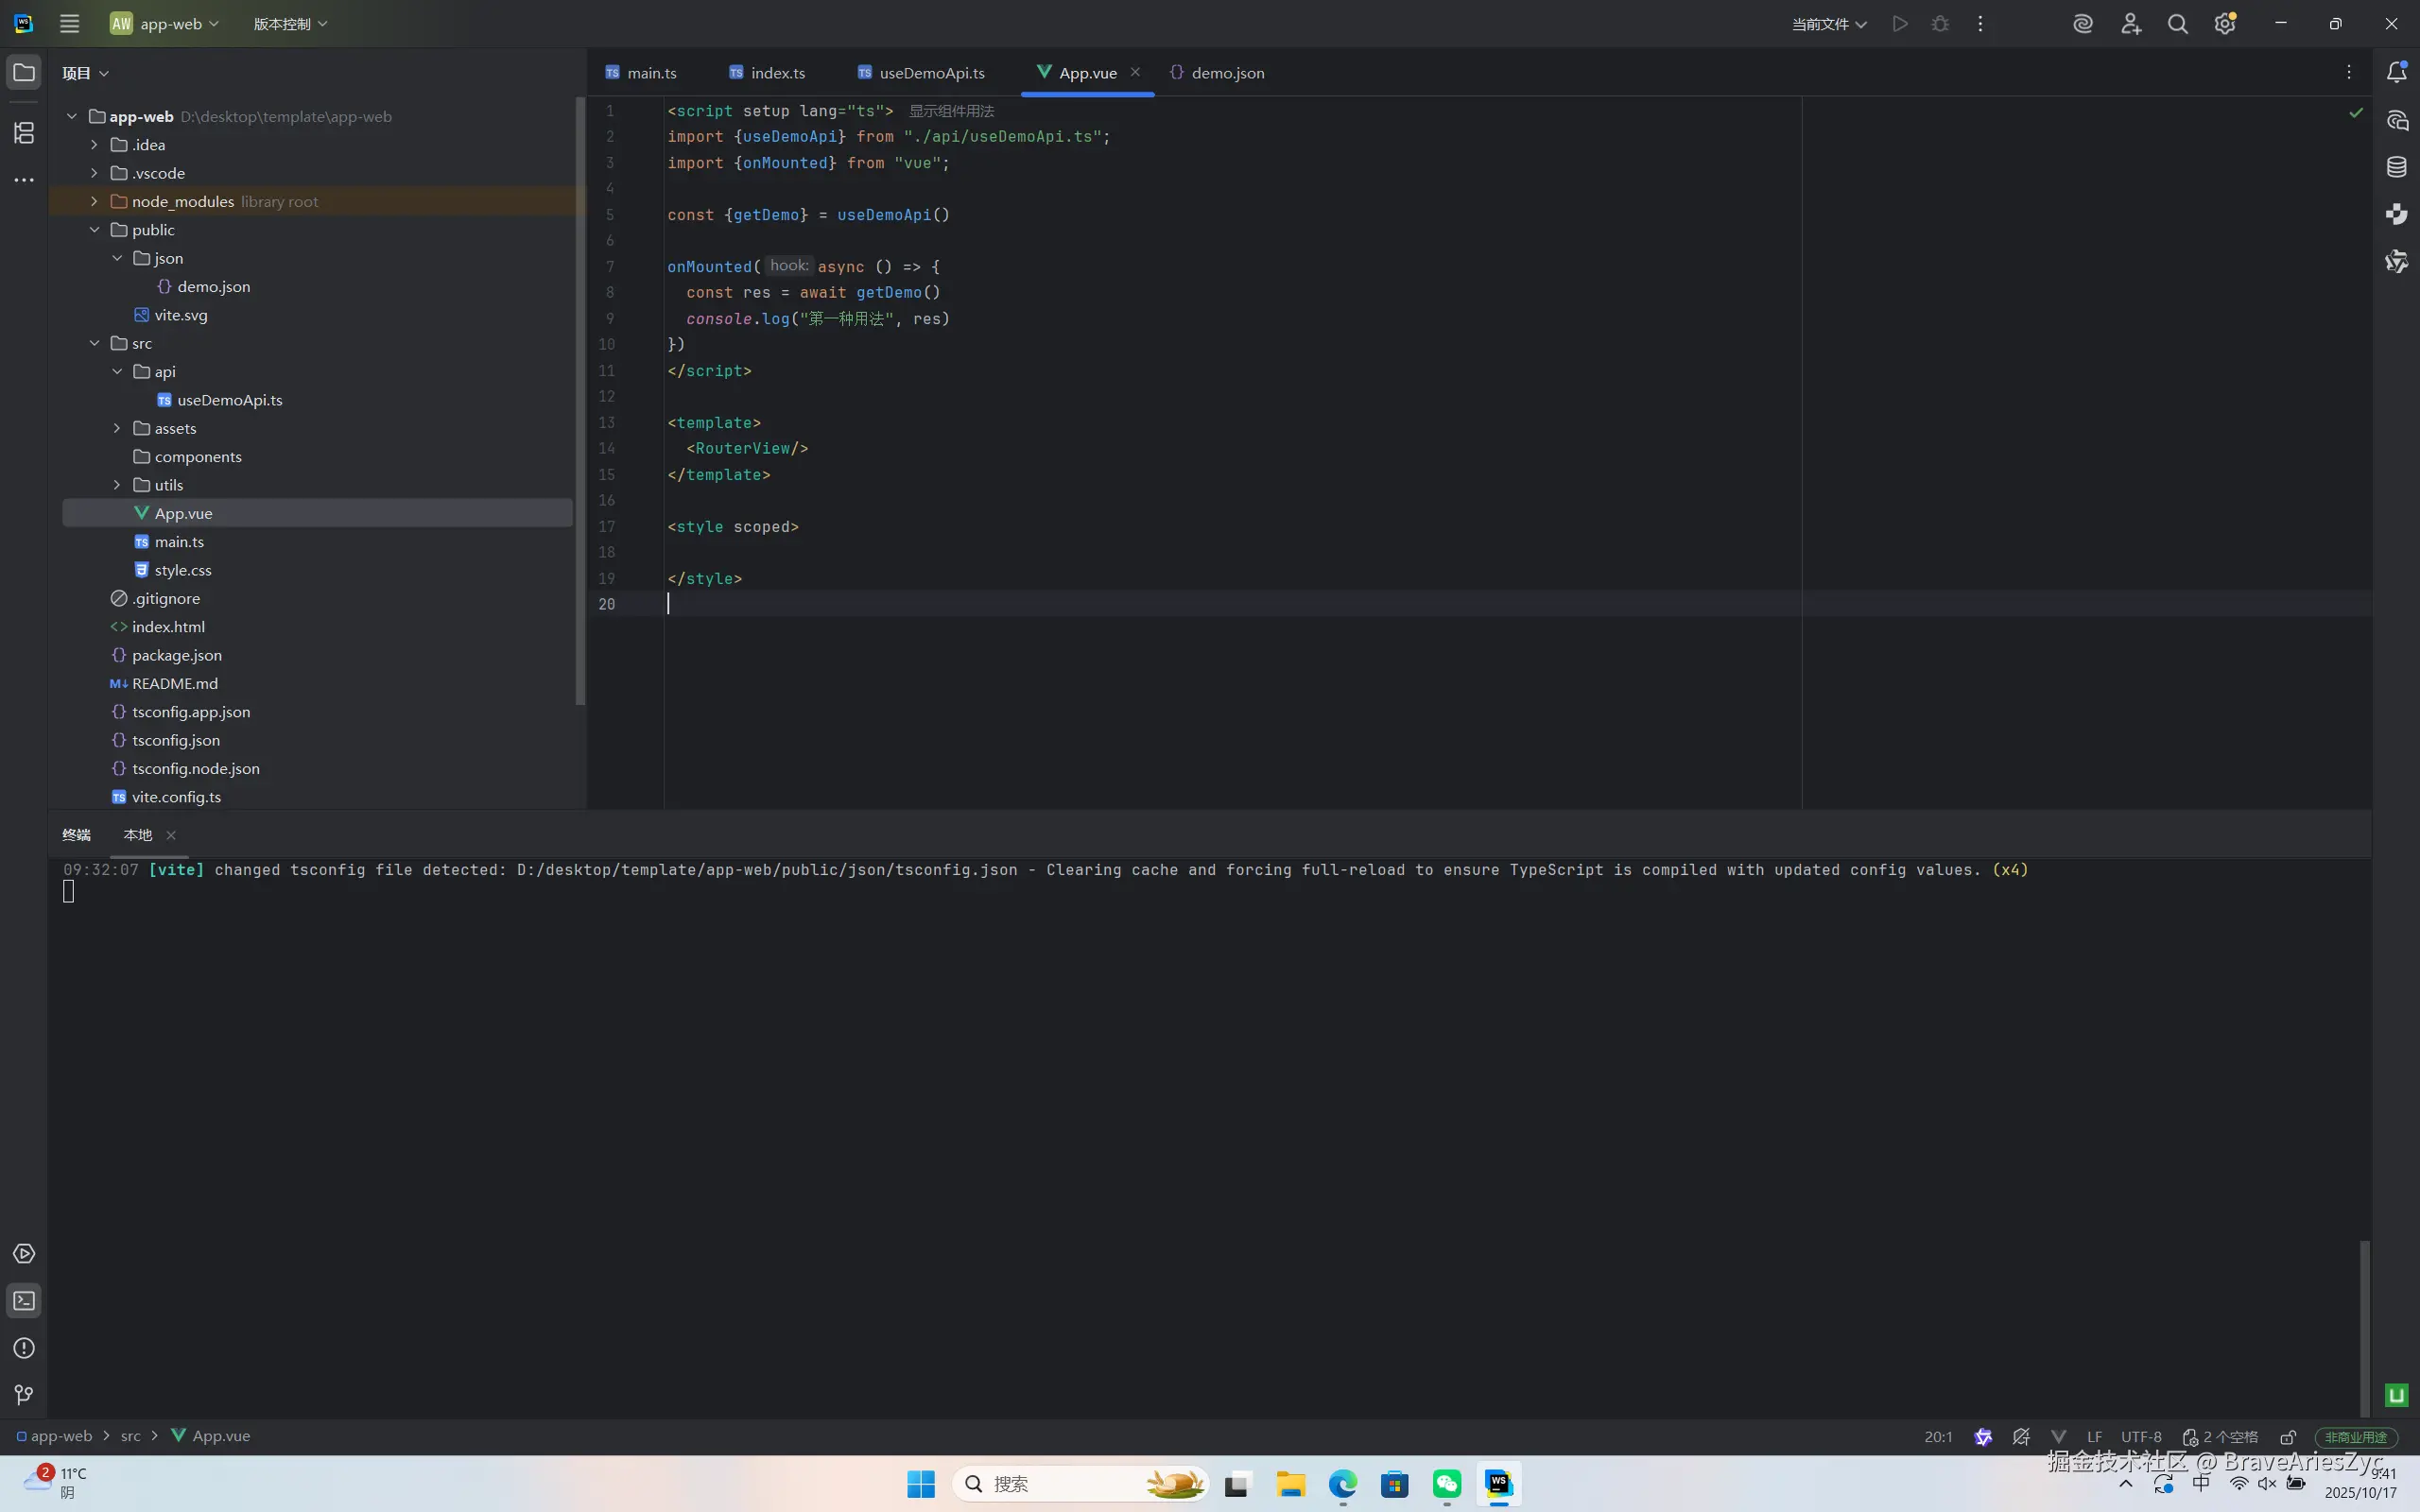Image resolution: width=2420 pixels, height=1512 pixels.
Task: Toggle the read-only lock icon in status bar
Action: (2288, 1437)
